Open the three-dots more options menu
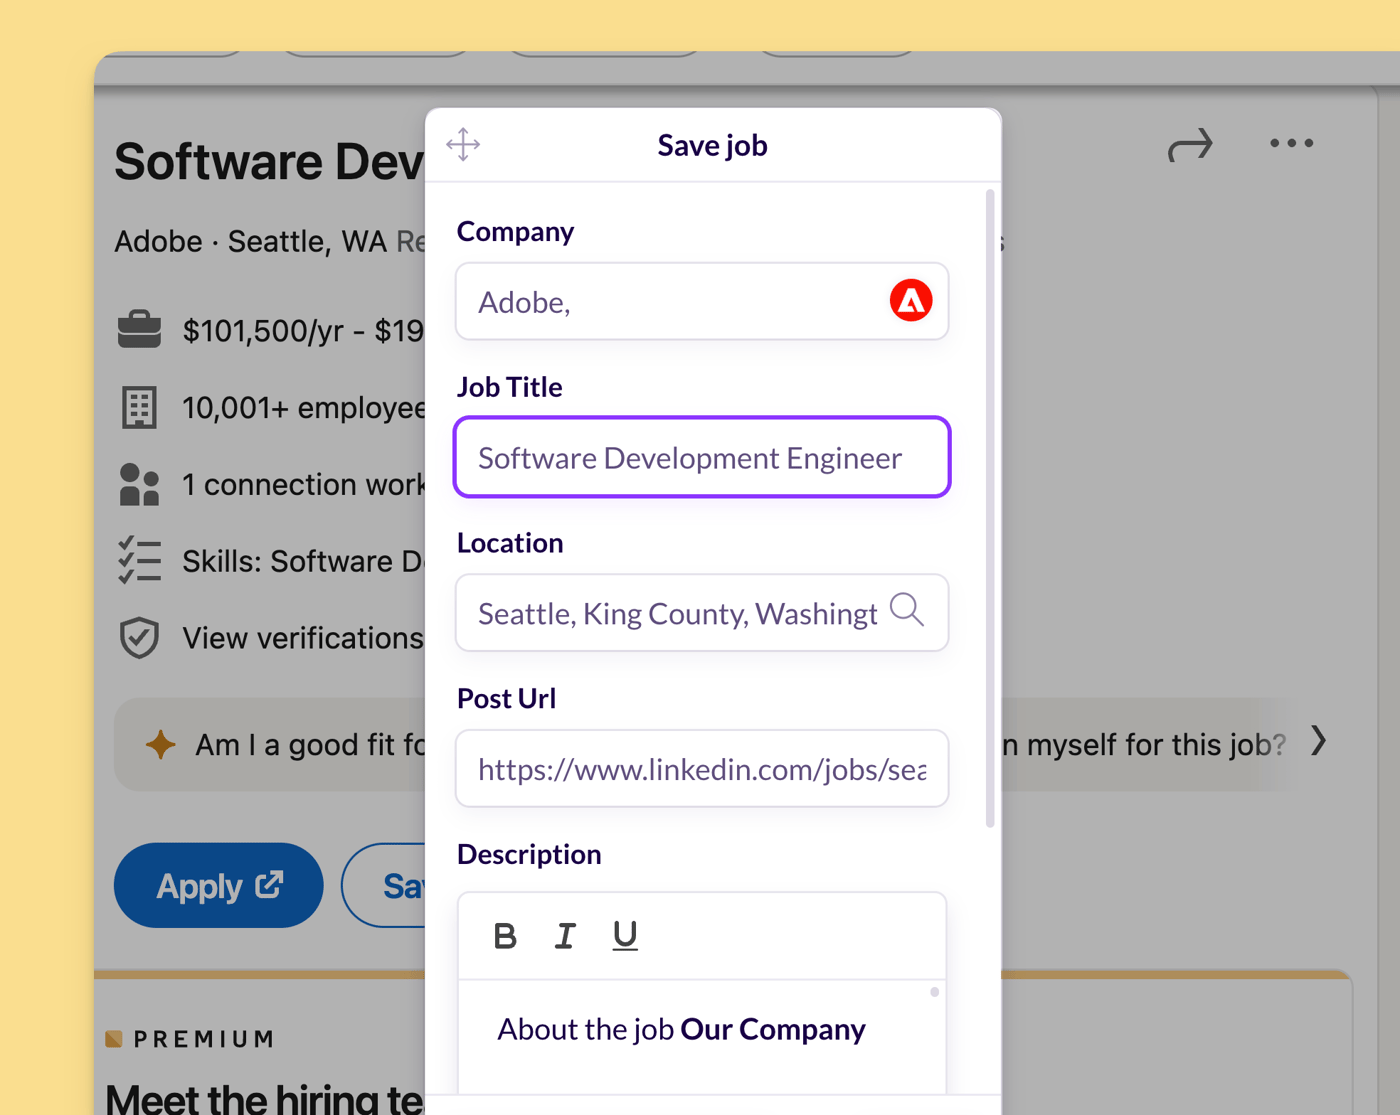 click(x=1292, y=143)
